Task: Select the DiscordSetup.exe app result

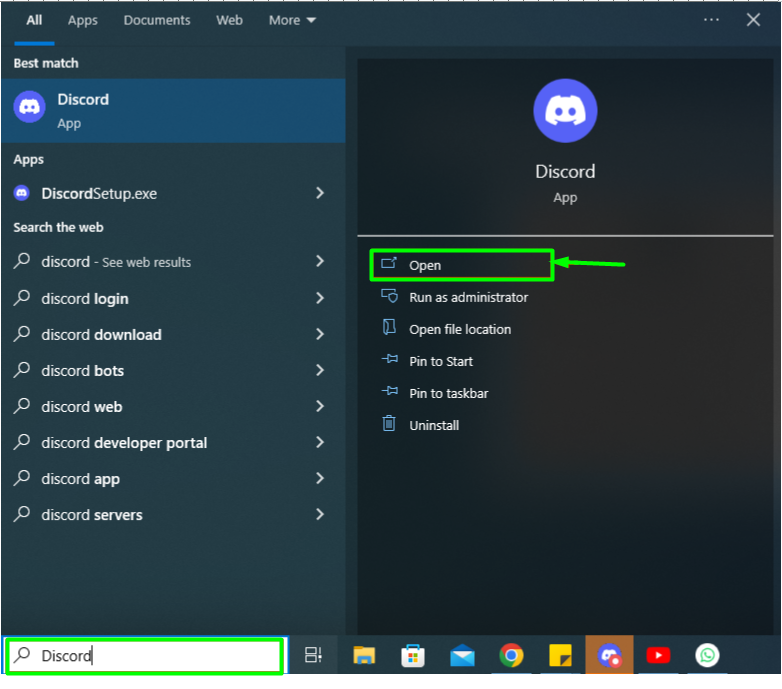Action: click(173, 193)
